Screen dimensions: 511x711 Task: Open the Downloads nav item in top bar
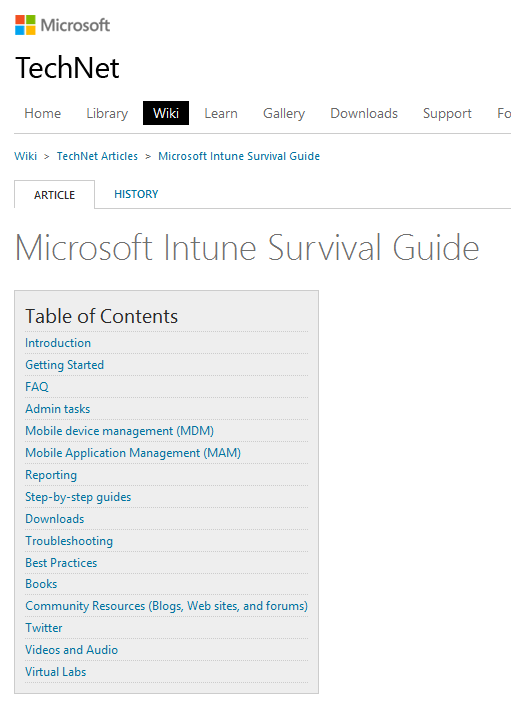coord(364,113)
